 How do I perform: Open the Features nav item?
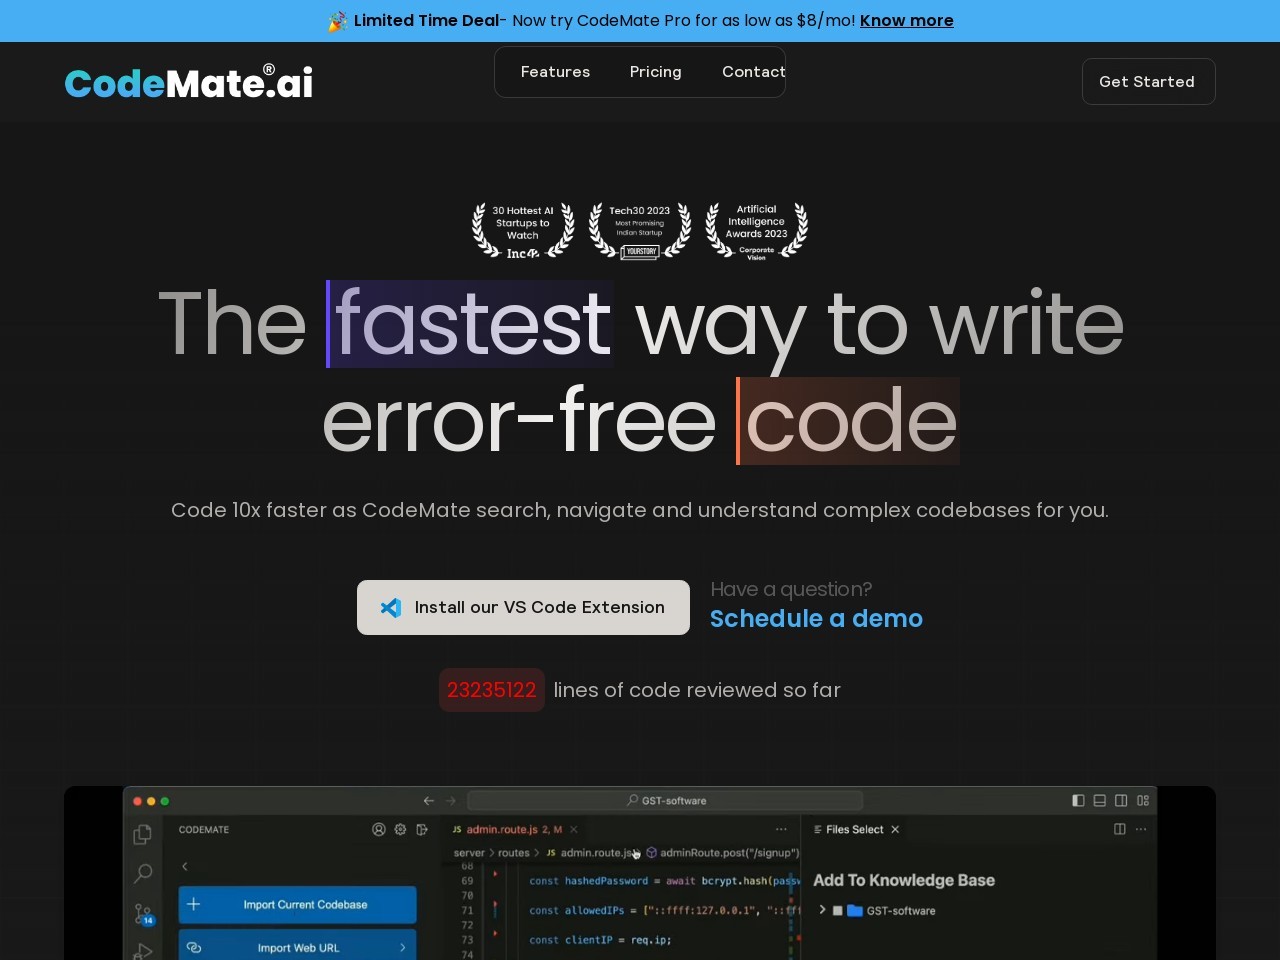click(x=555, y=72)
